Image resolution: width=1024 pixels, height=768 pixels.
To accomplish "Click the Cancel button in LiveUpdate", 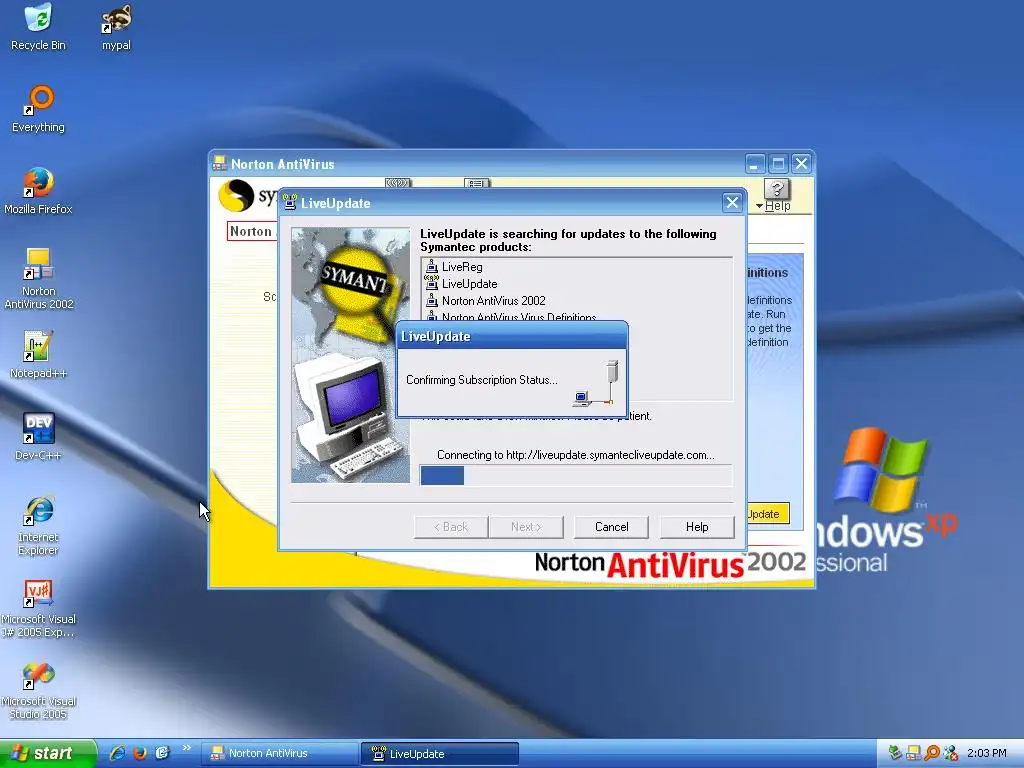I will click(x=611, y=527).
